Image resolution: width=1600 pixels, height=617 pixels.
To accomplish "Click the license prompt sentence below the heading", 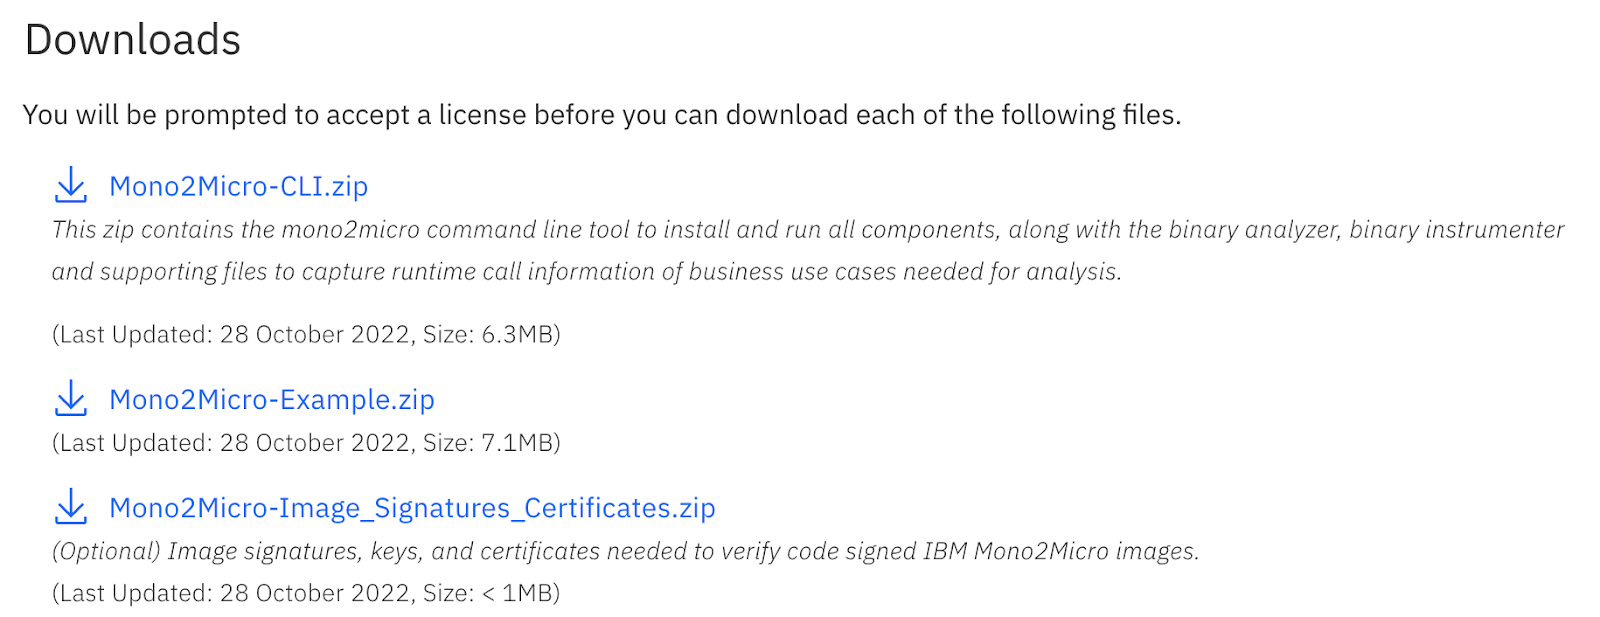I will point(601,115).
